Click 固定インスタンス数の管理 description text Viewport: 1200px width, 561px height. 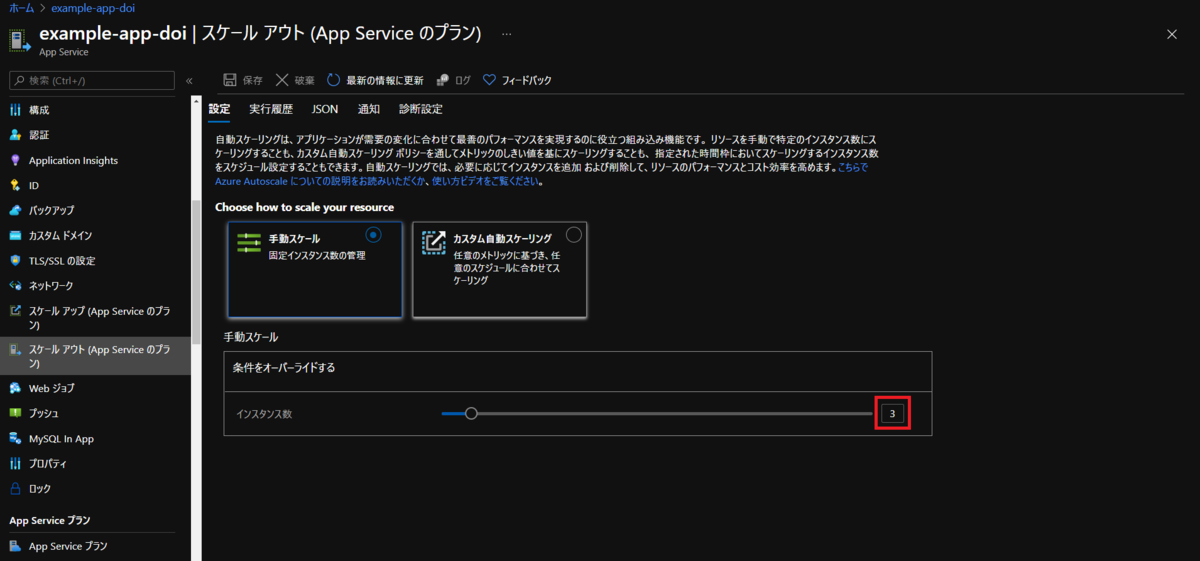[317, 256]
